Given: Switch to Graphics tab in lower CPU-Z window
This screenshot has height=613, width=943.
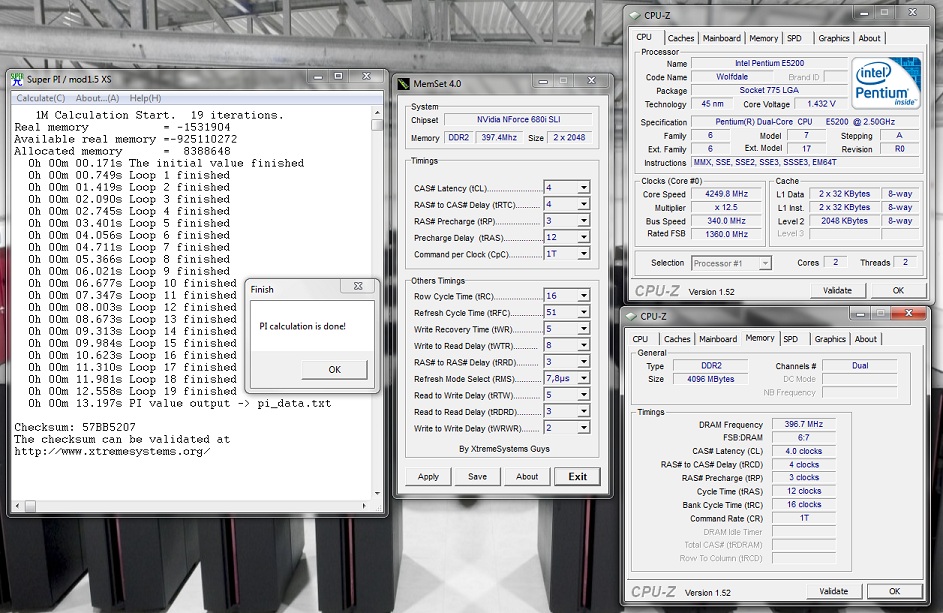Looking at the screenshot, I should [830, 339].
